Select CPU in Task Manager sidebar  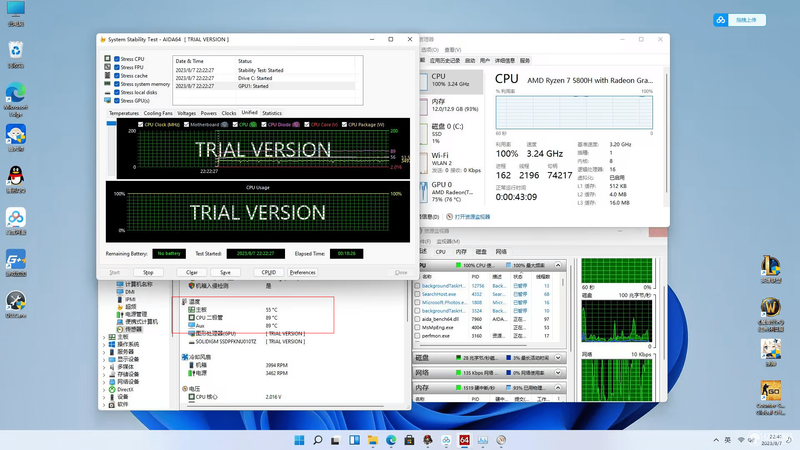point(451,80)
